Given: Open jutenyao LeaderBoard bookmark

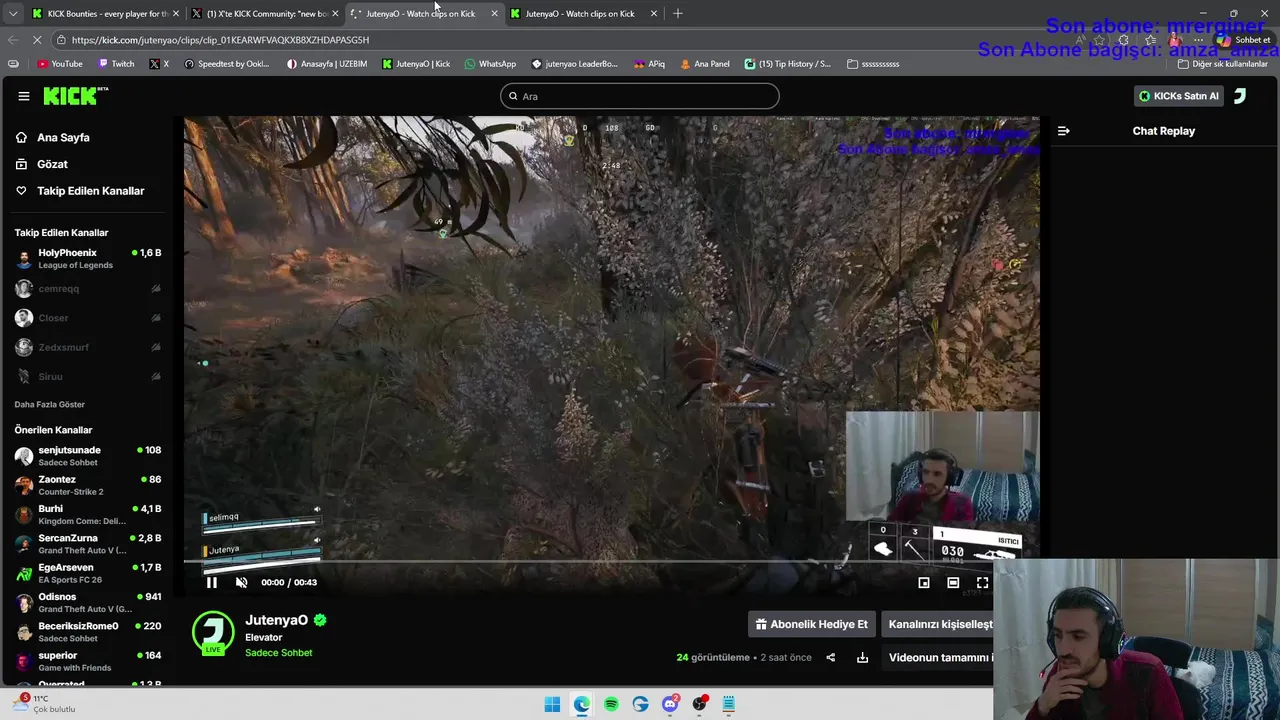Looking at the screenshot, I should 575,64.
